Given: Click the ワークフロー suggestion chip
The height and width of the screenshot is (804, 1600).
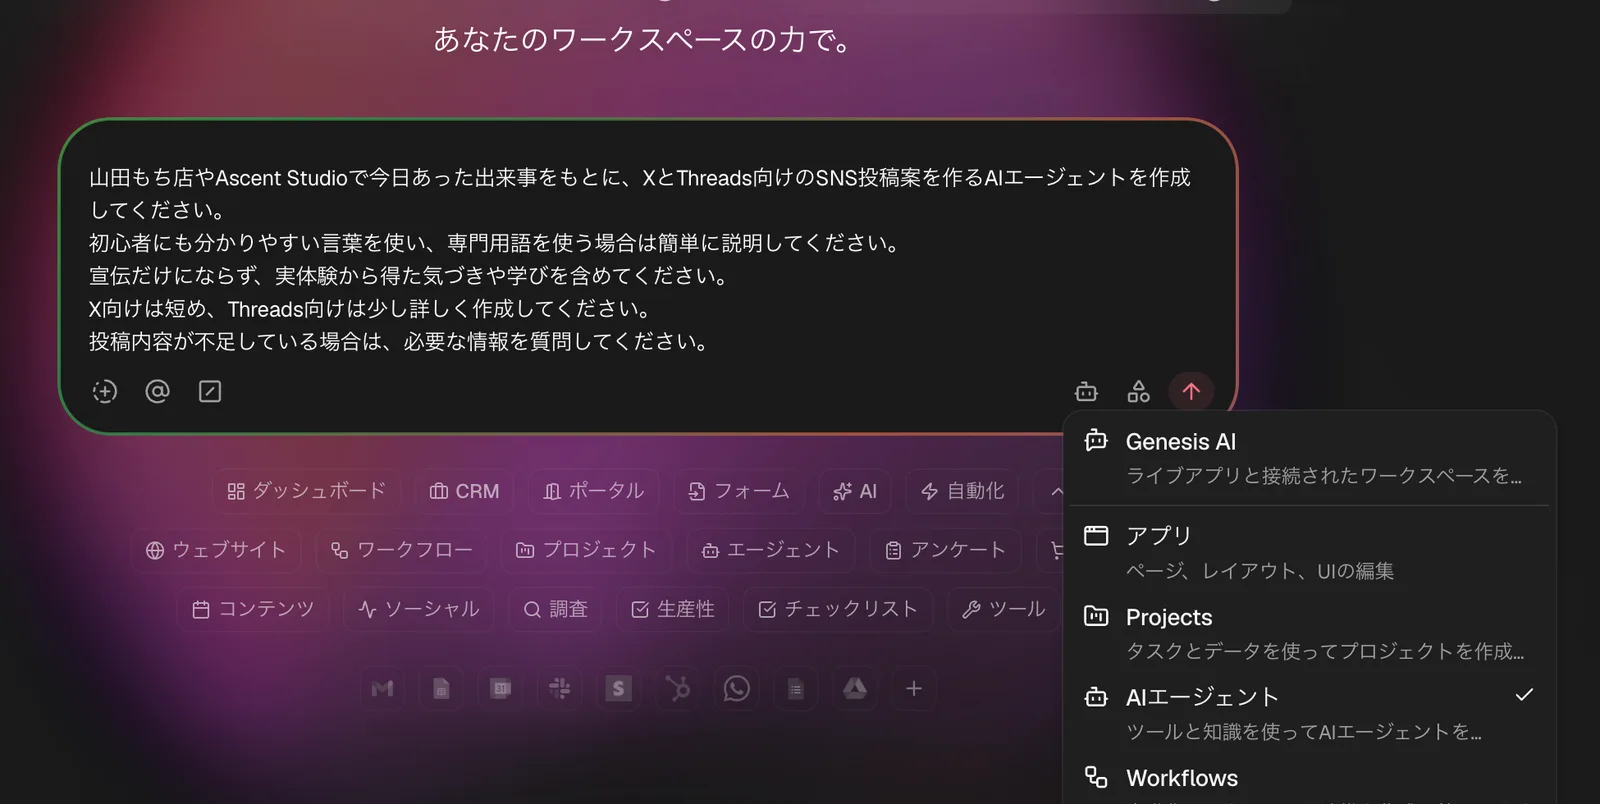Looking at the screenshot, I should coord(401,550).
